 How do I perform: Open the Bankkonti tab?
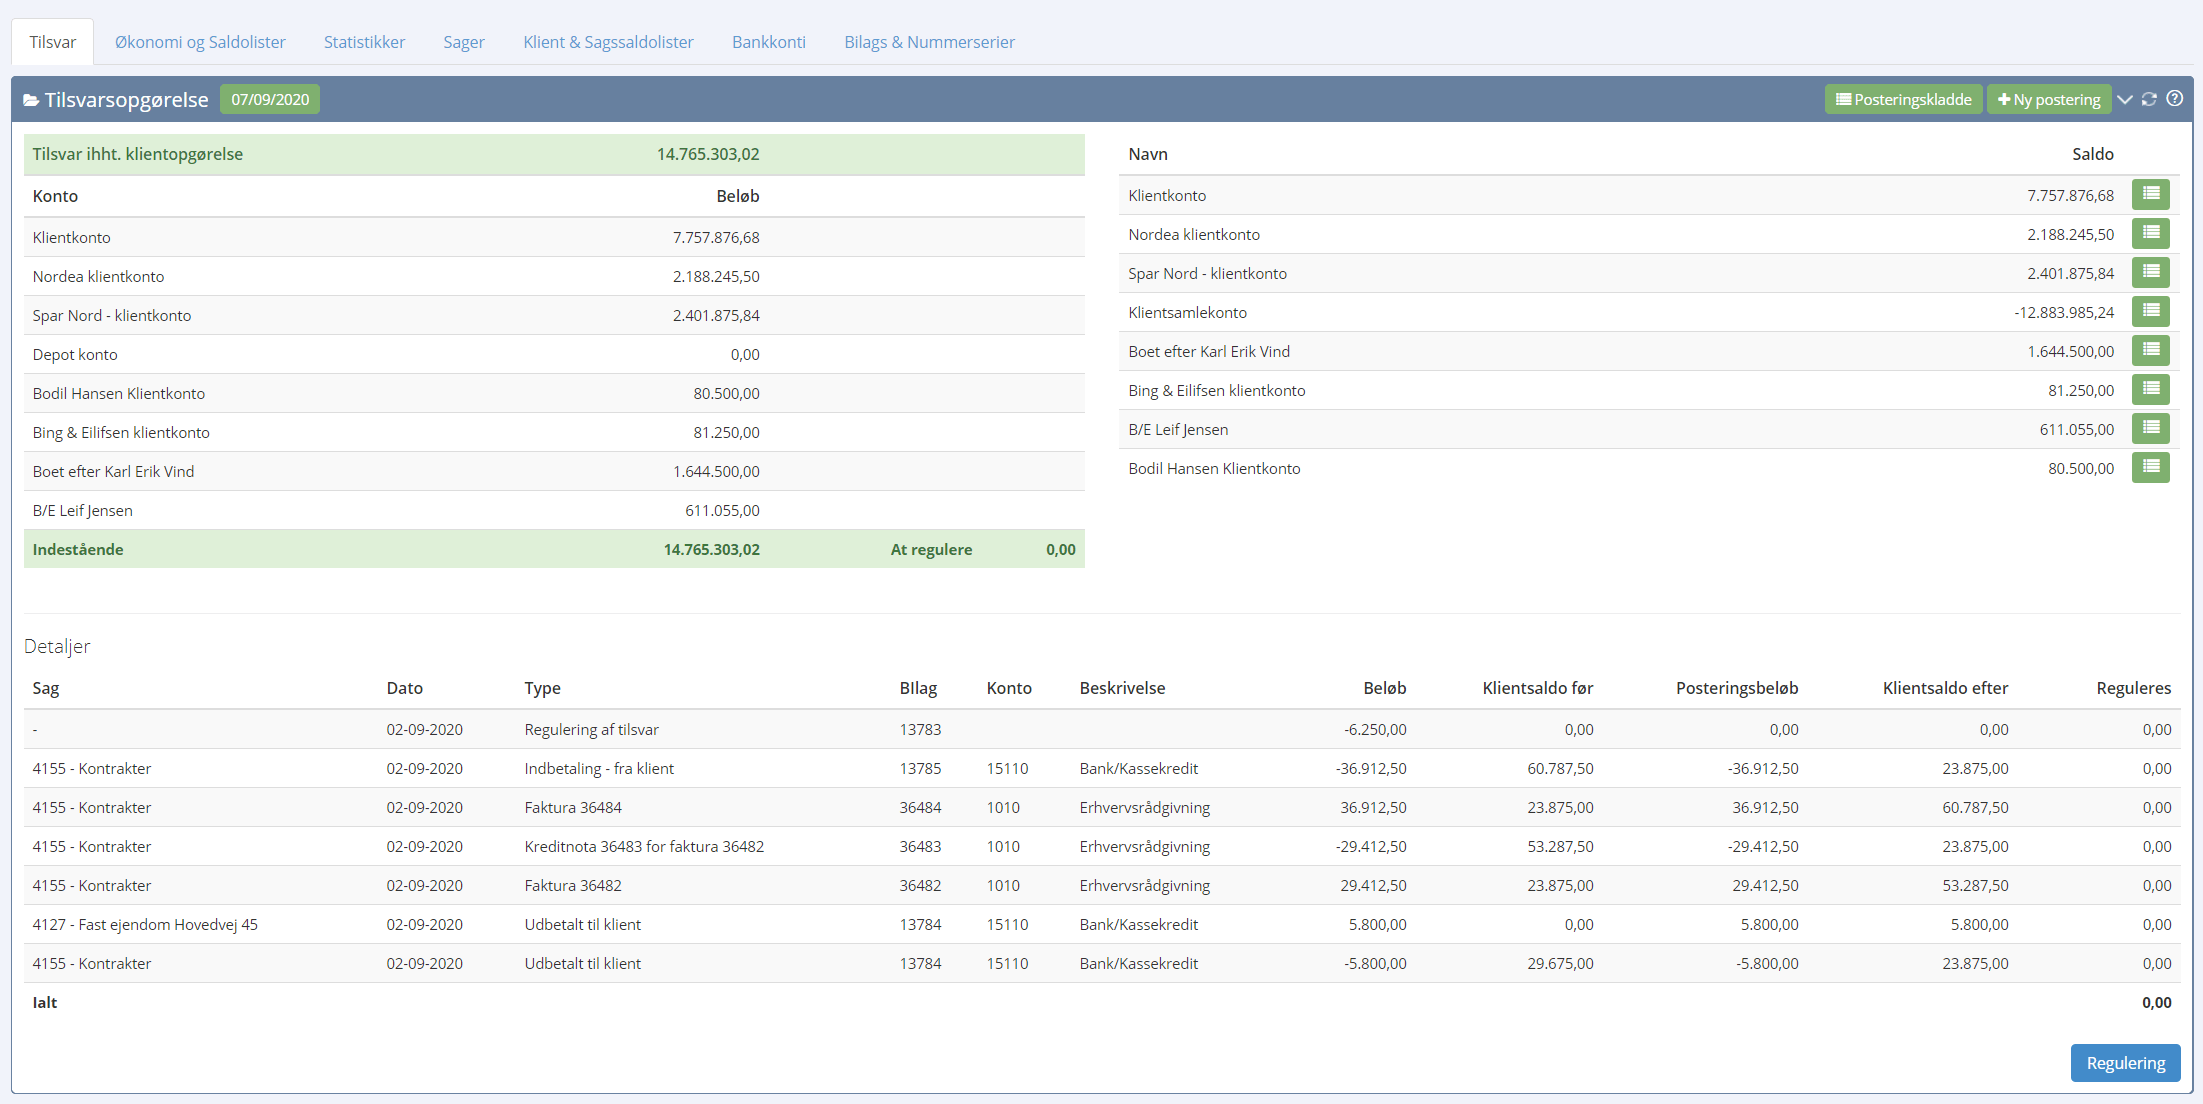coord(768,42)
